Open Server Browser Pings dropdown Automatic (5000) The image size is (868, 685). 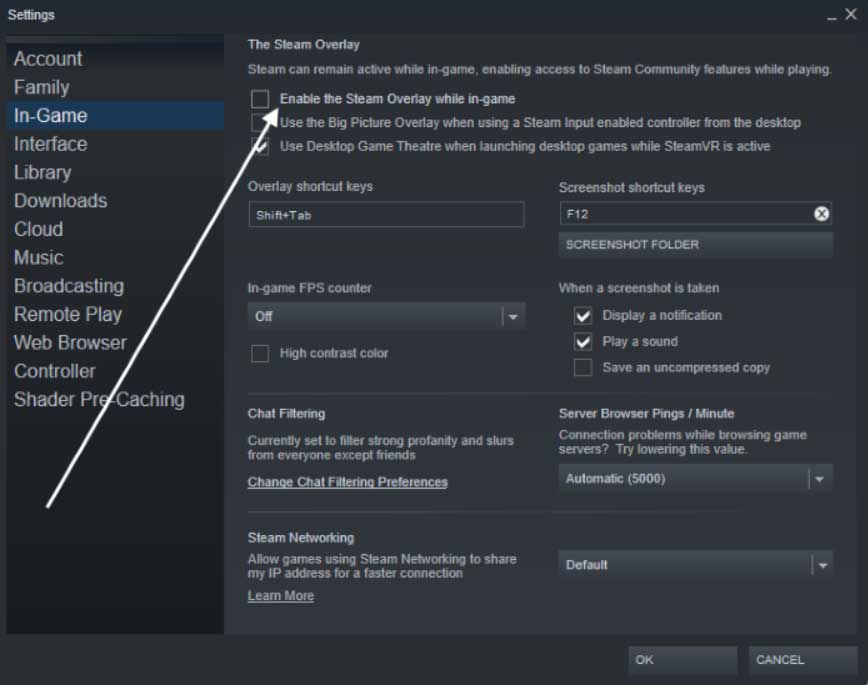tap(695, 478)
